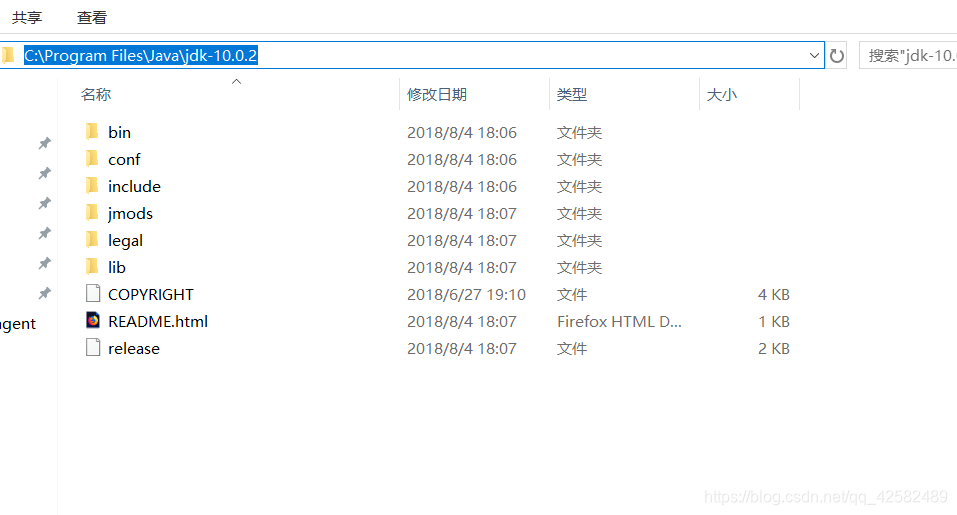Select the jmods folder name

click(131, 214)
